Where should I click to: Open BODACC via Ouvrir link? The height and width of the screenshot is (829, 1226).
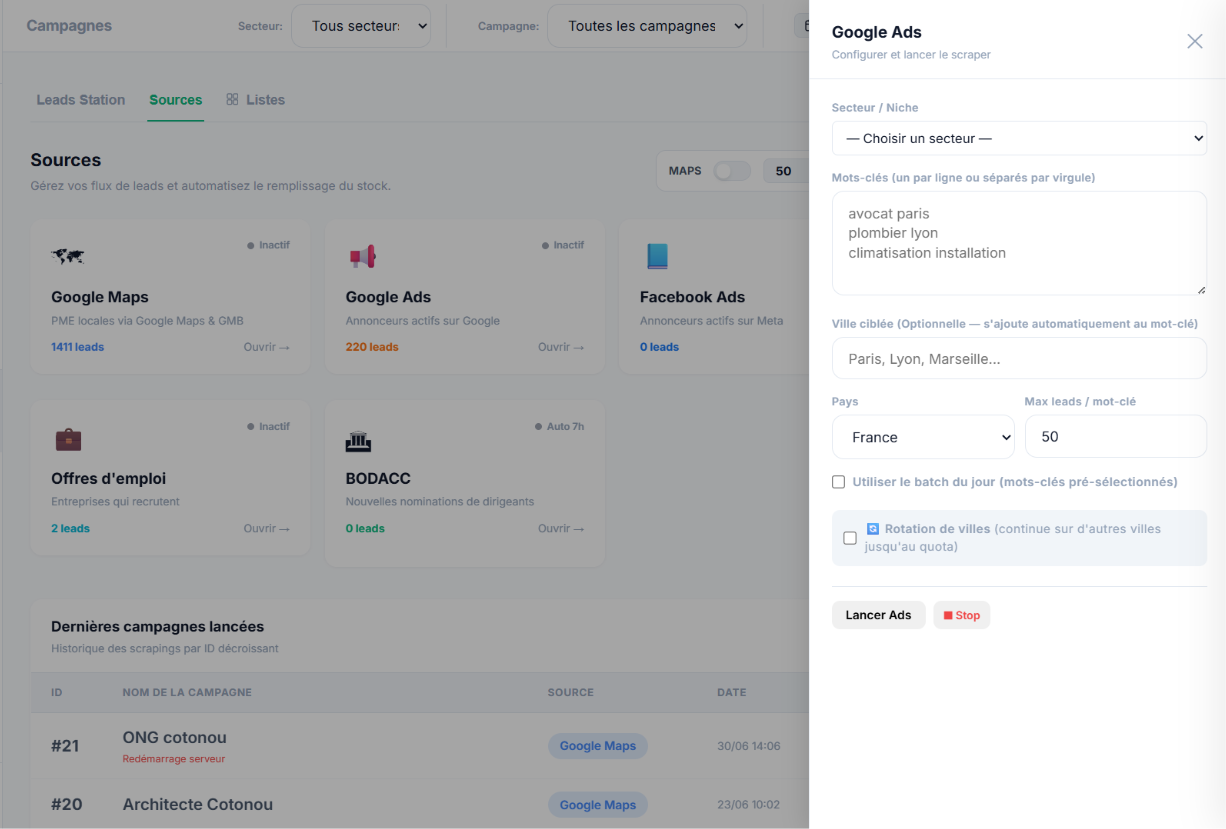[x=561, y=528]
